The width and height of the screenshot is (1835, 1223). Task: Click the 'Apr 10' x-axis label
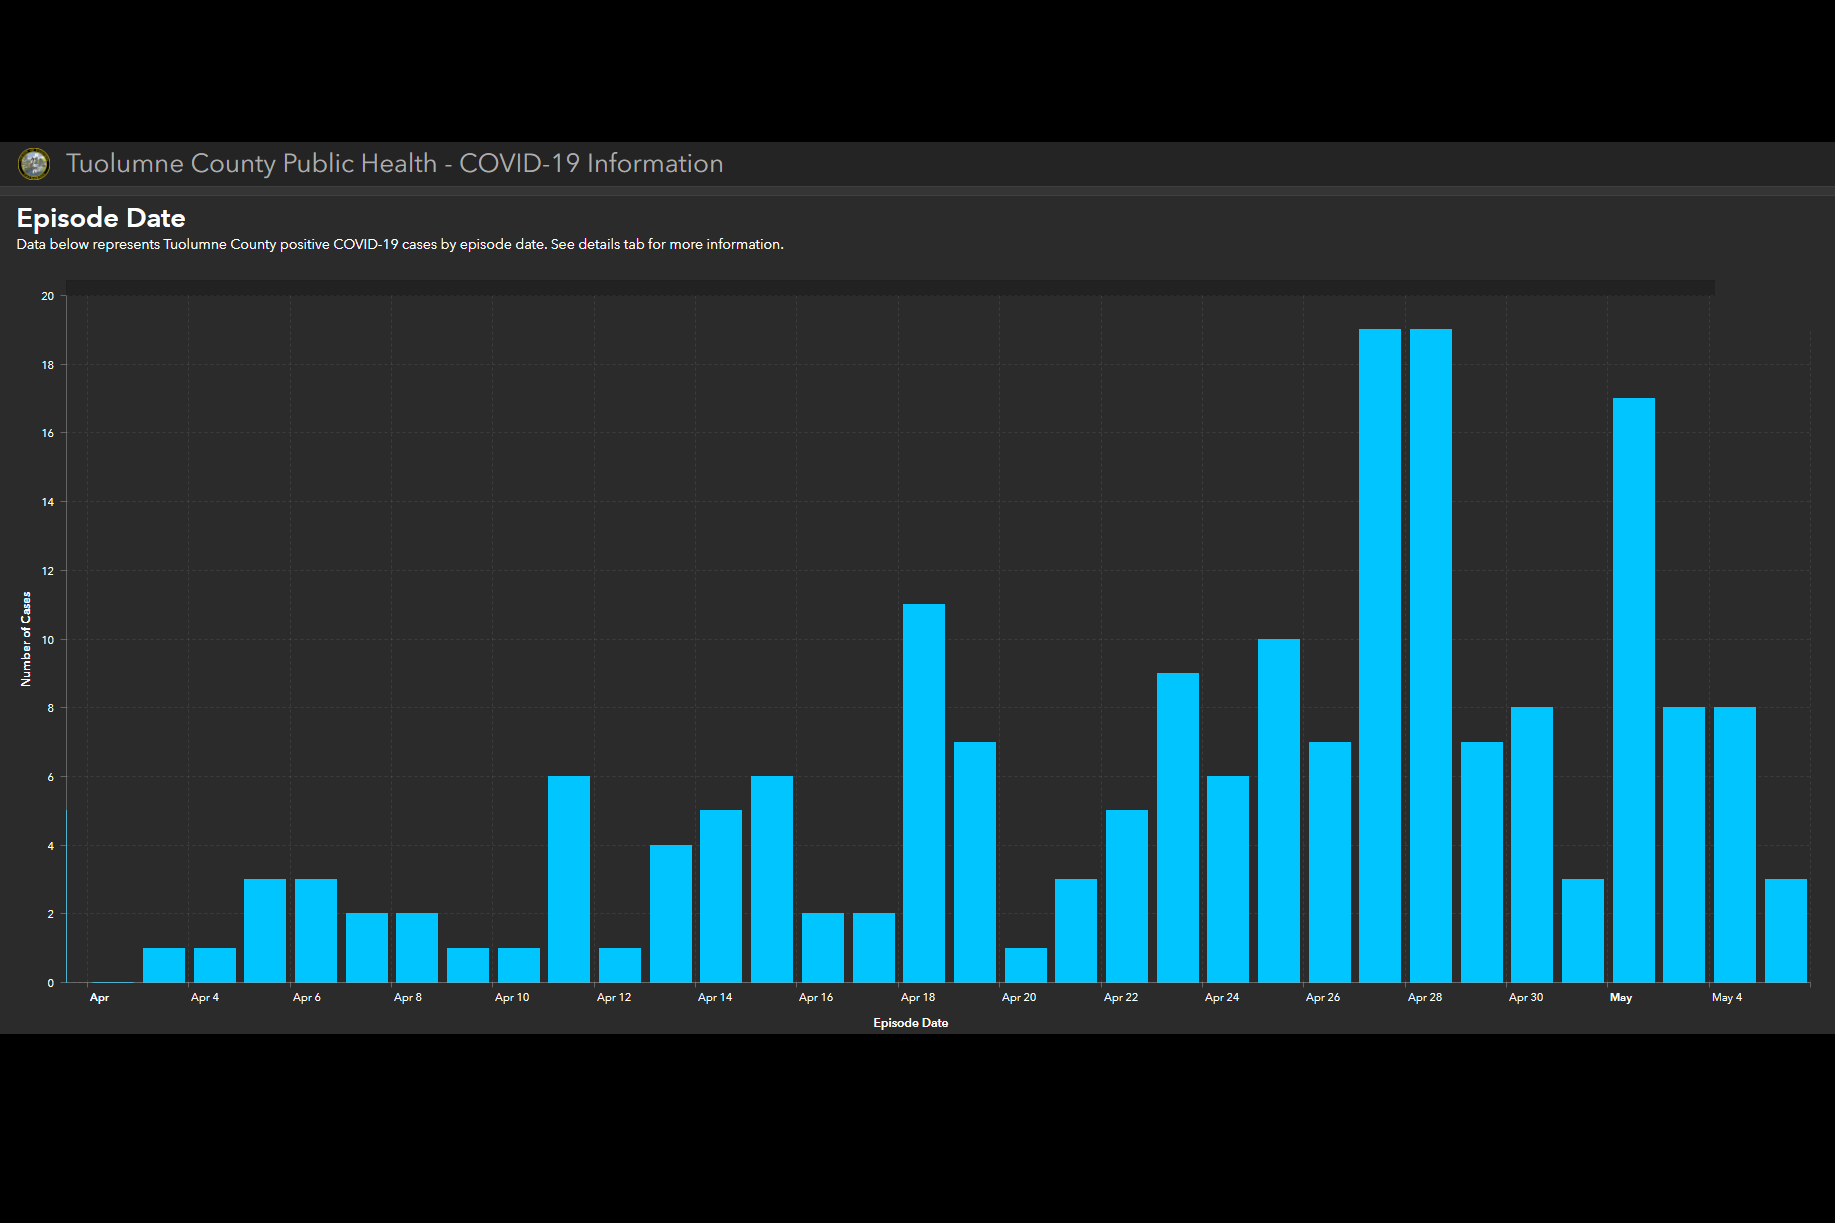point(512,998)
